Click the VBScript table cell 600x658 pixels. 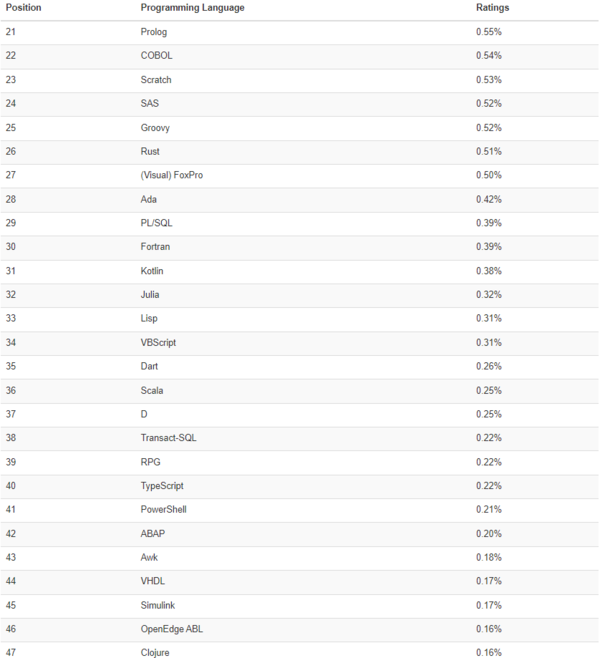161,343
